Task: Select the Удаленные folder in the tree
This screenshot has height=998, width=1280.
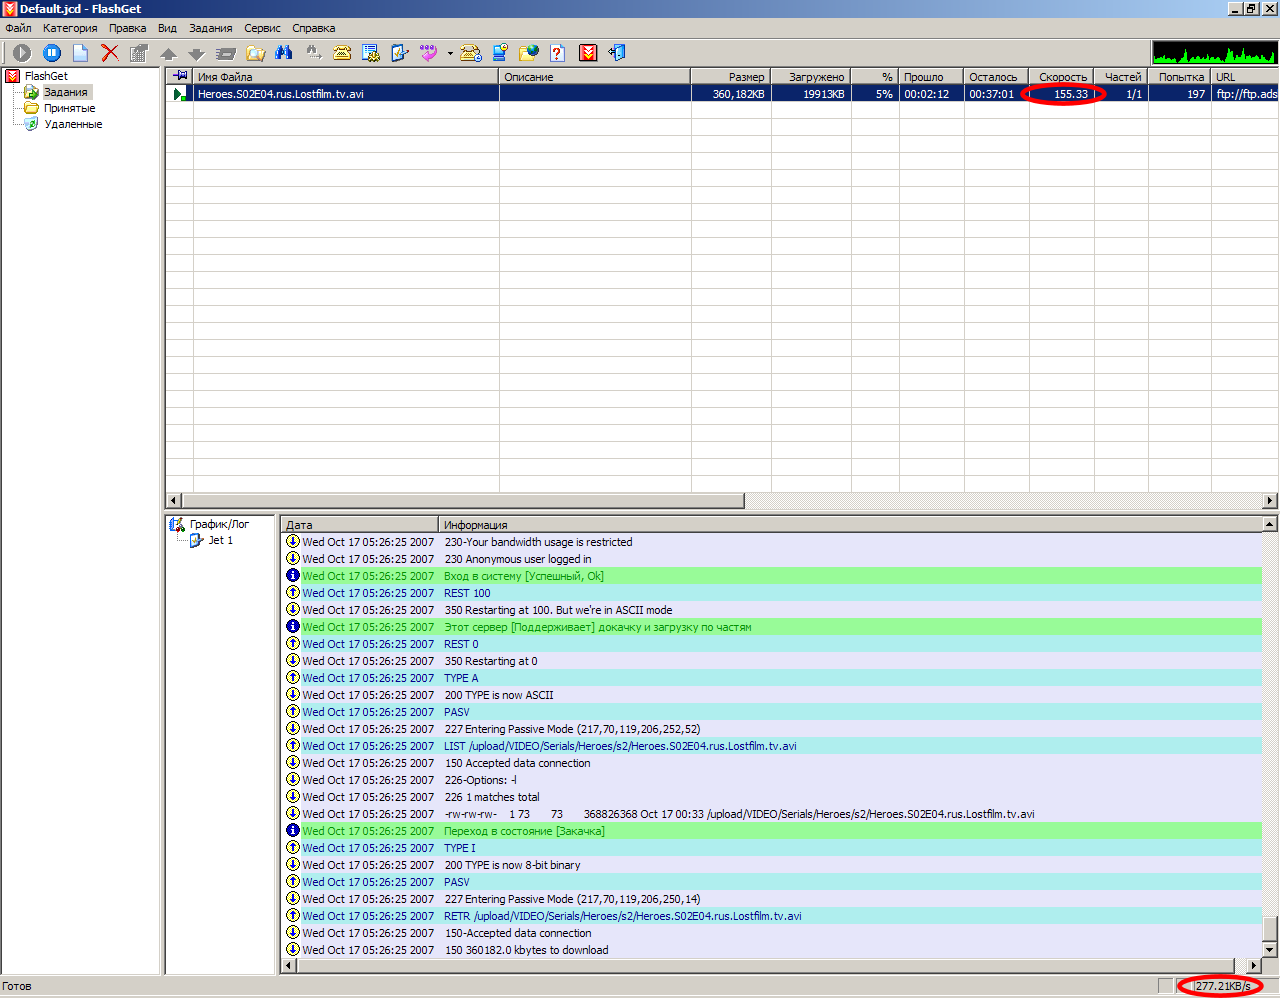Action: coord(73,124)
